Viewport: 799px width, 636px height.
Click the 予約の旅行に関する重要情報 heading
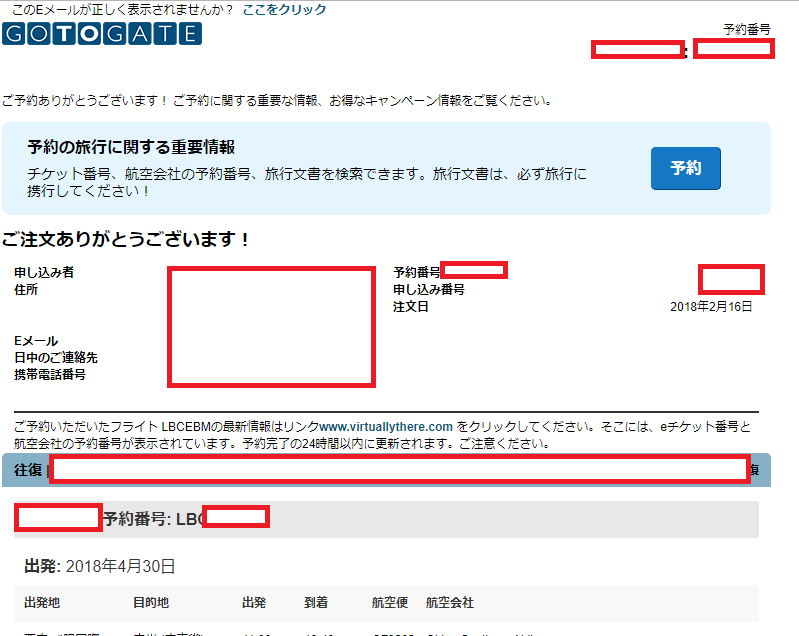tap(131, 148)
